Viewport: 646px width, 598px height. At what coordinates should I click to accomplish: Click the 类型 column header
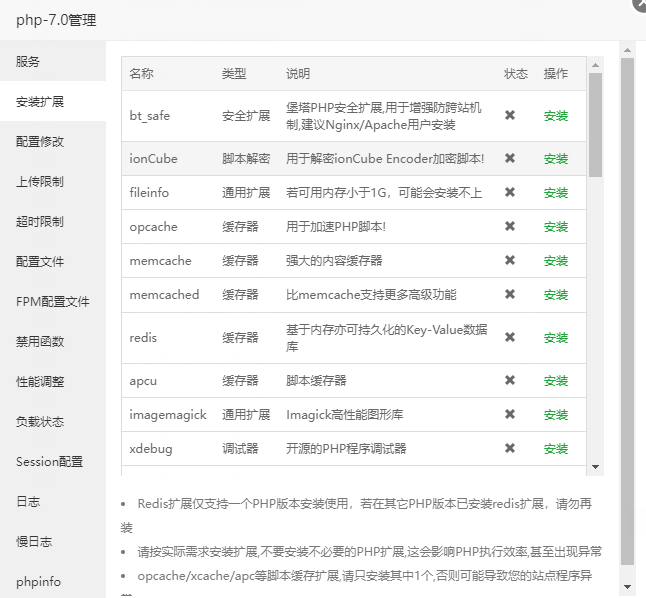pos(234,74)
